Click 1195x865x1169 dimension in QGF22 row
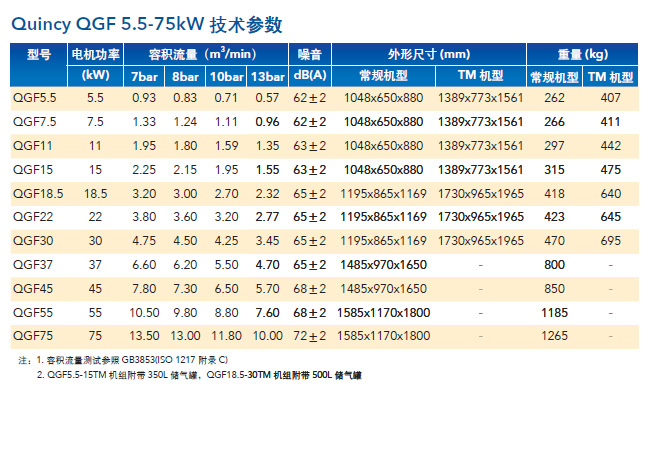Image resolution: width=657 pixels, height=461 pixels. 383,217
